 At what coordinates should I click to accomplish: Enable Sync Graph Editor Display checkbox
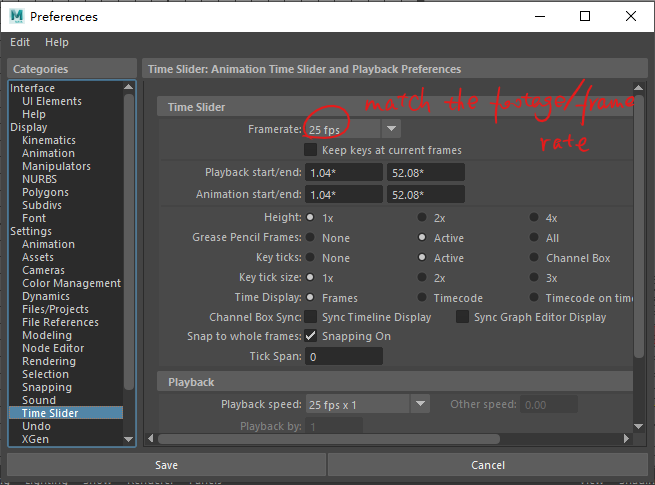(462, 317)
